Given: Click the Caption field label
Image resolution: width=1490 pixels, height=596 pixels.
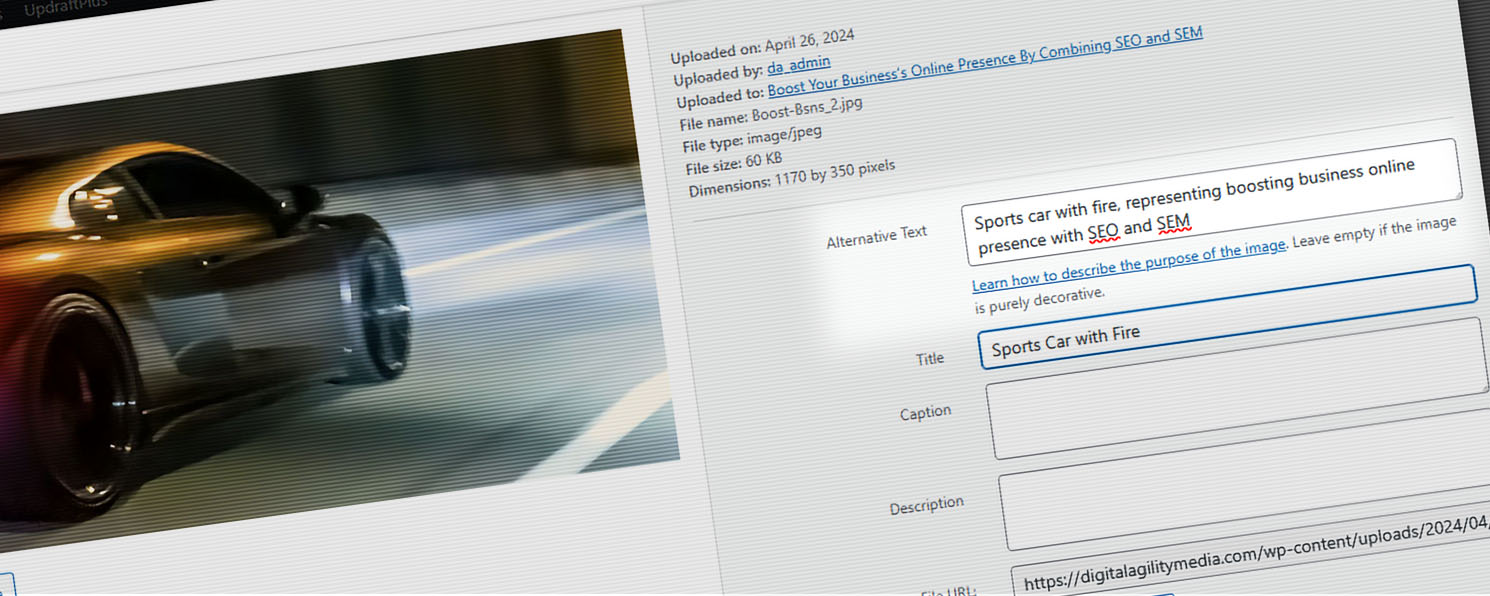Looking at the screenshot, I should (x=925, y=412).
